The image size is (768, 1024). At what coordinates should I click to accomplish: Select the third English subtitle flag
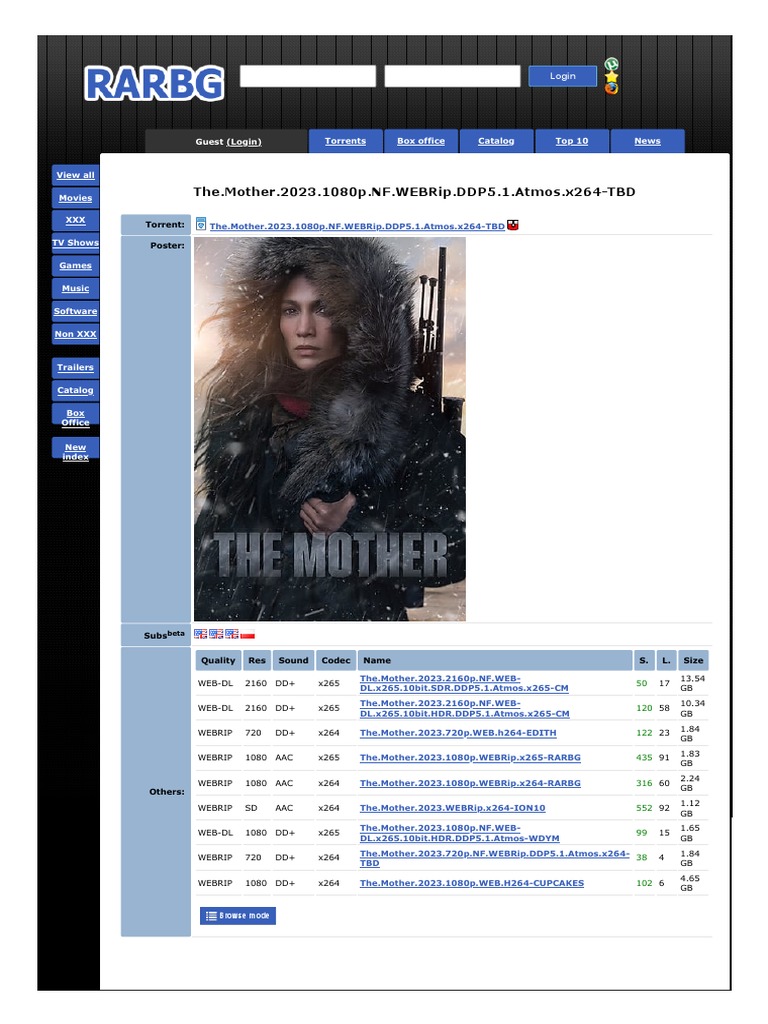pos(232,633)
